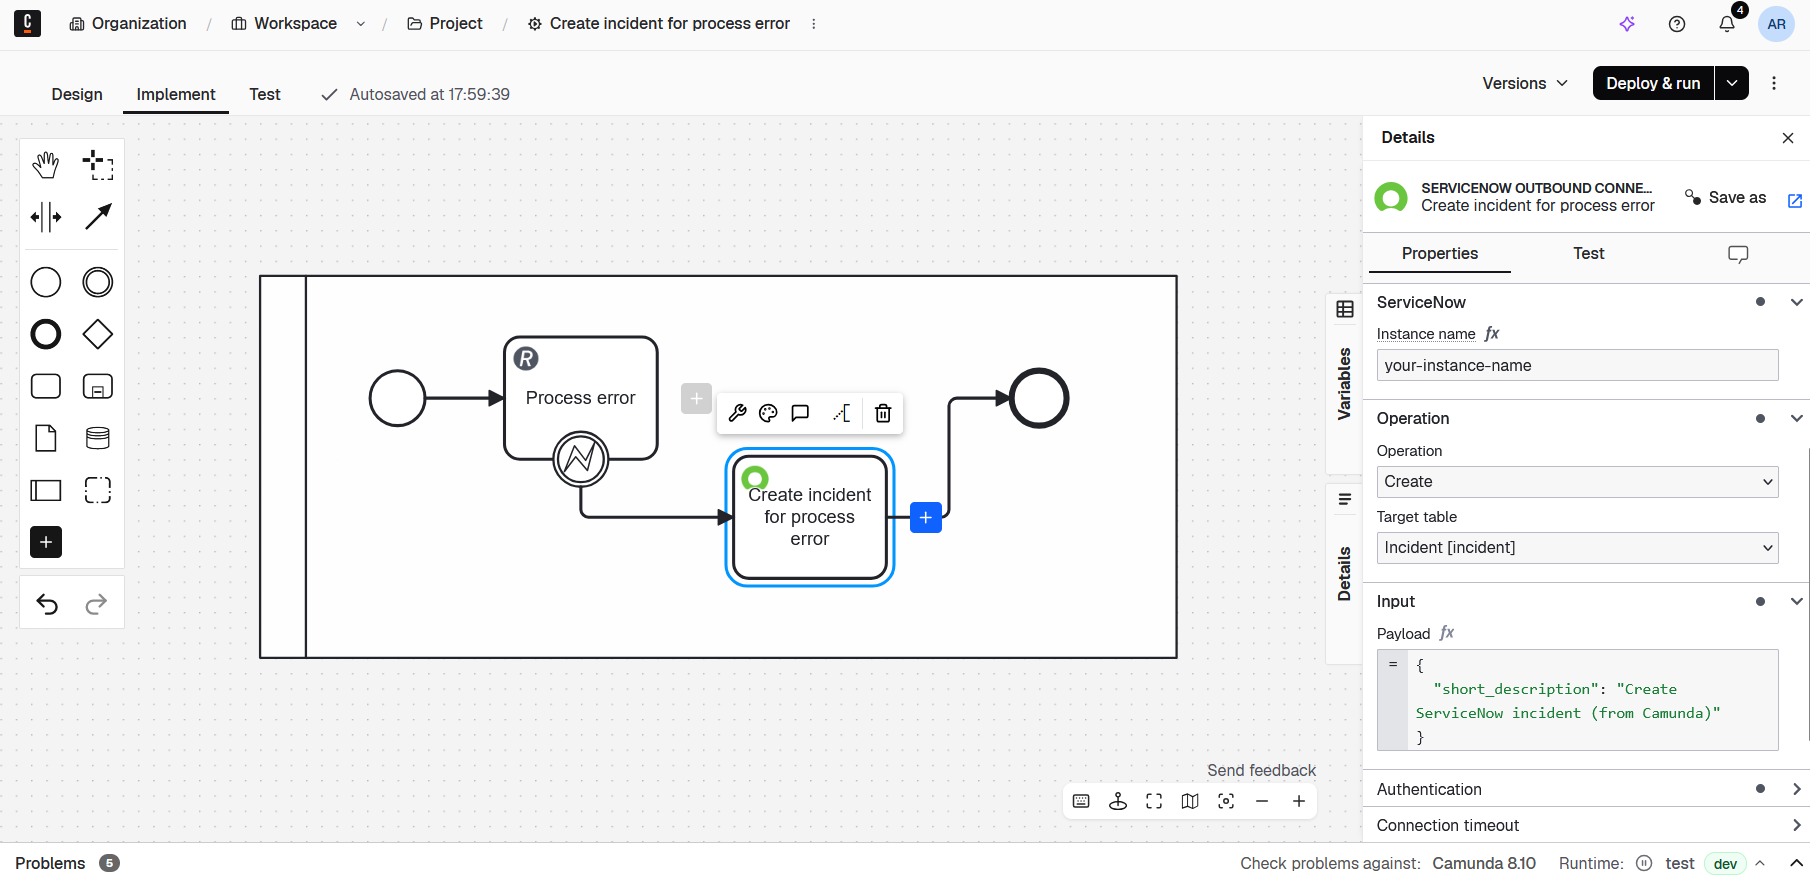Add an end event from palette
1810x879 pixels.
click(x=46, y=334)
